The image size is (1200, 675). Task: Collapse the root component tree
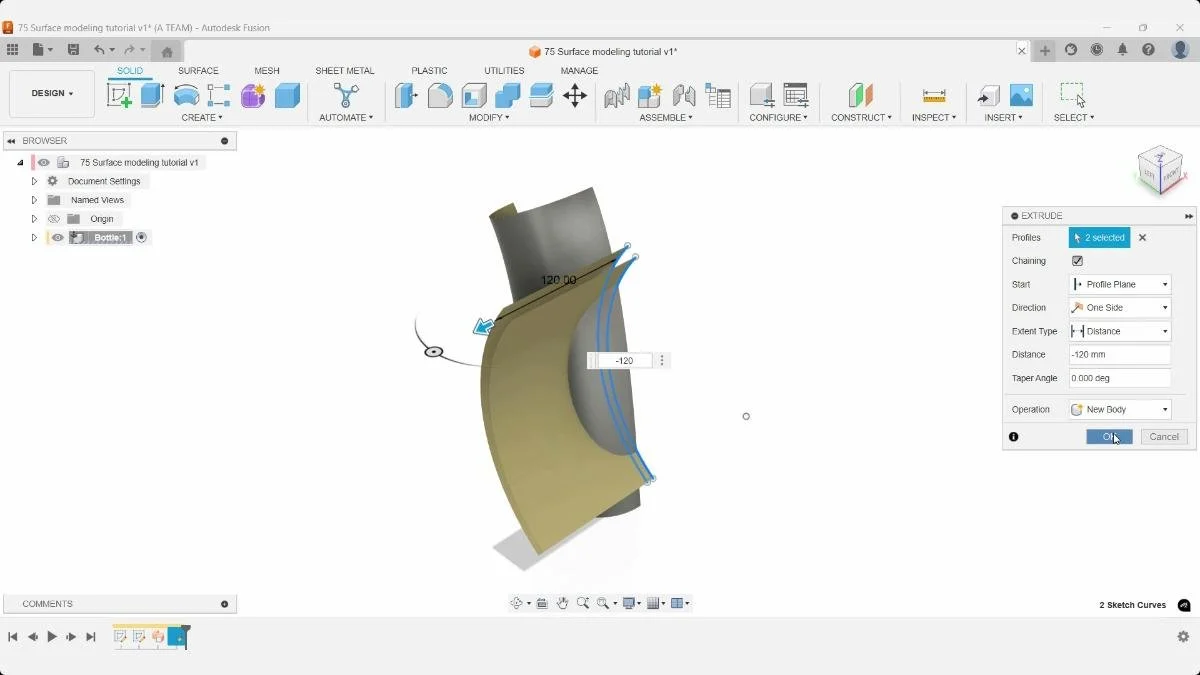point(20,162)
